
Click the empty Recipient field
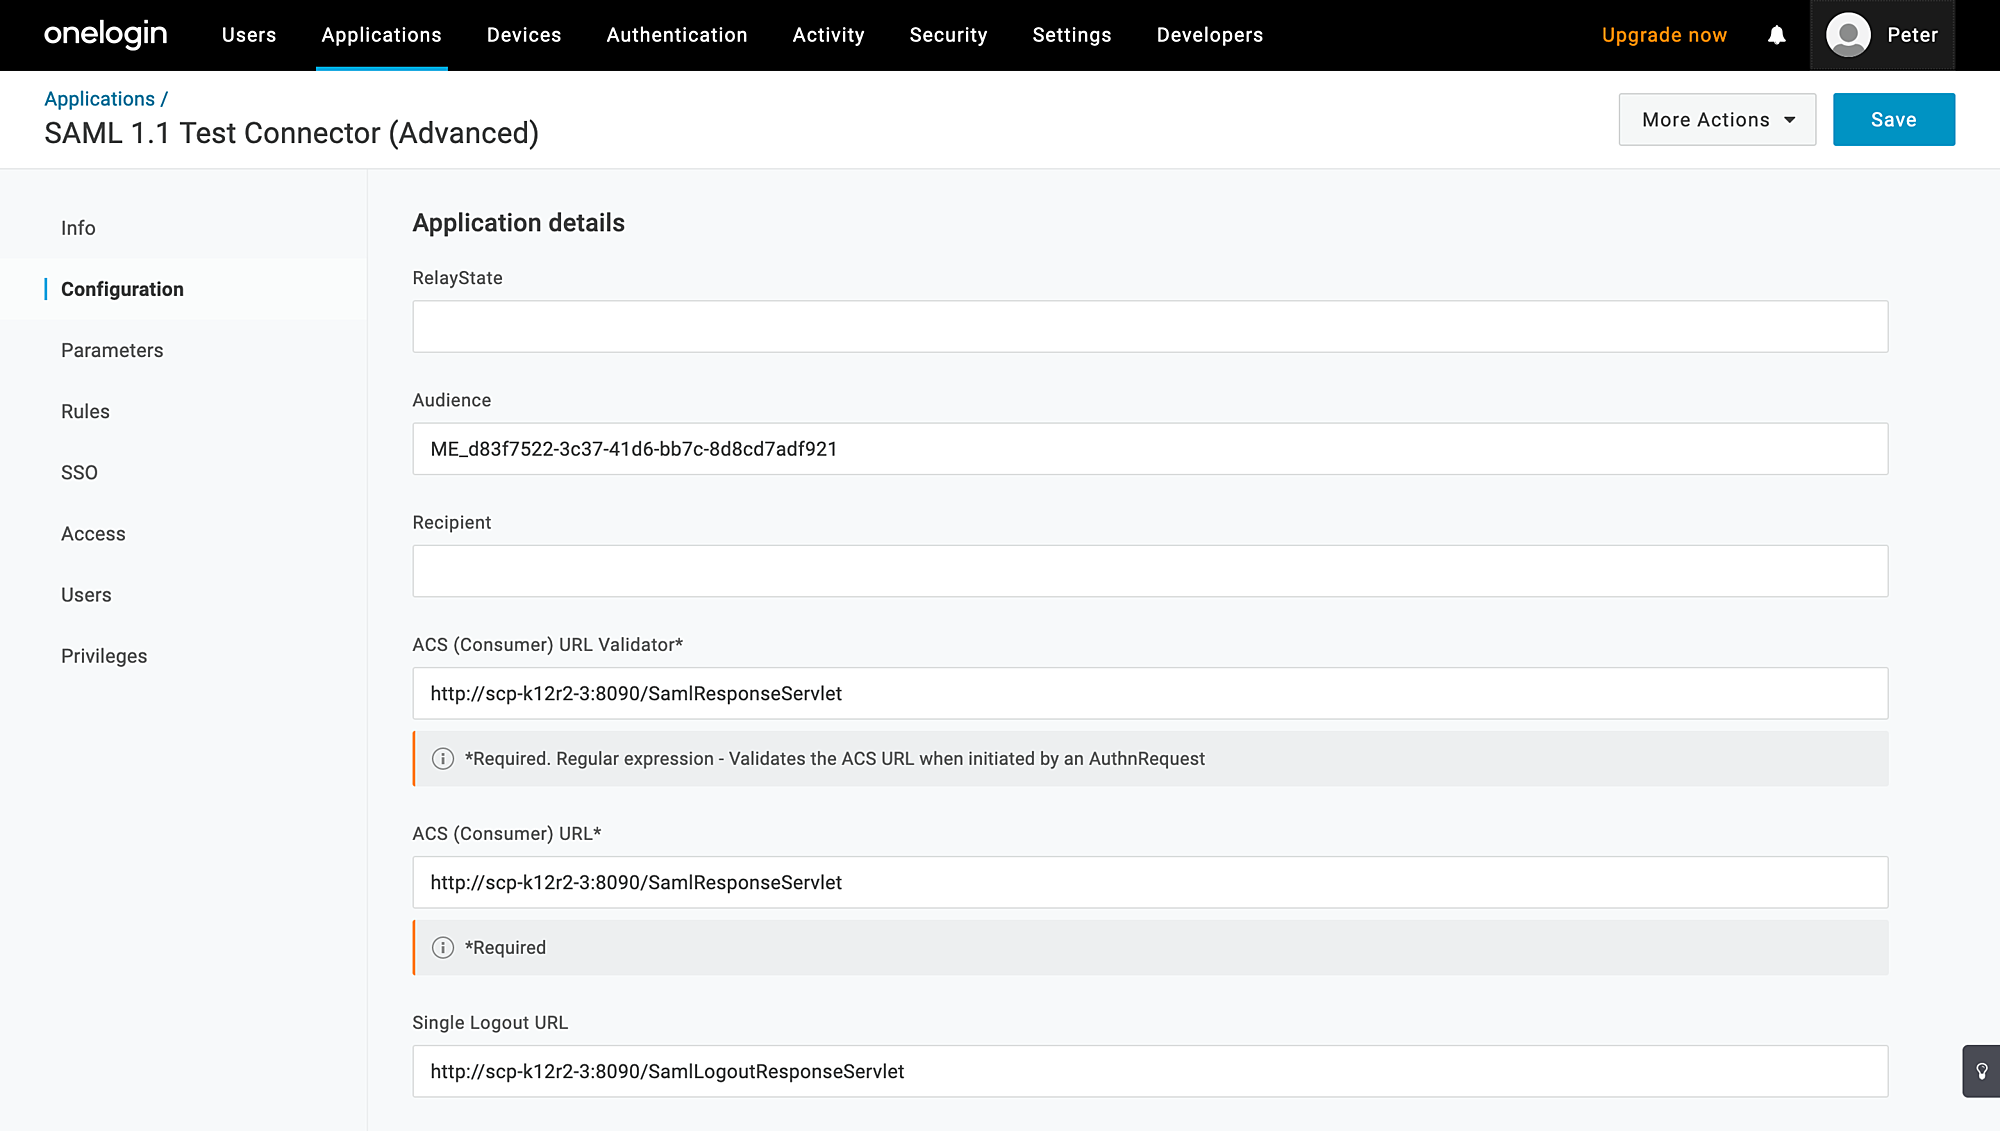1150,571
